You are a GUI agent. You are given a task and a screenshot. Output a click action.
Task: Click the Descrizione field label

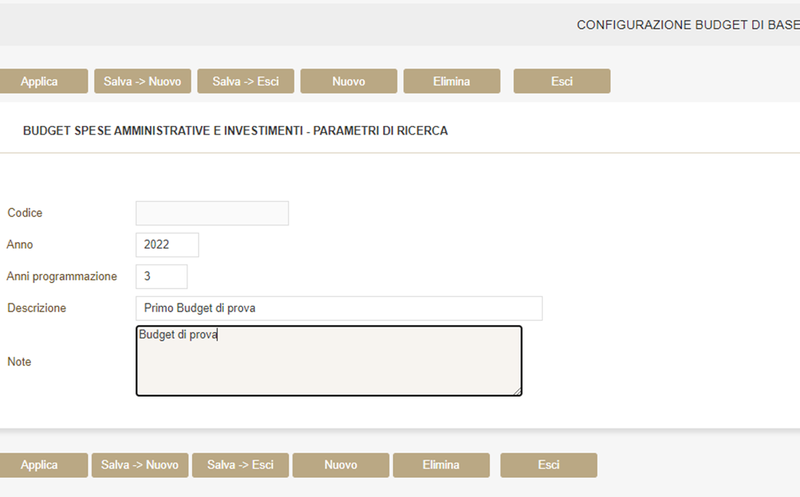pos(37,308)
